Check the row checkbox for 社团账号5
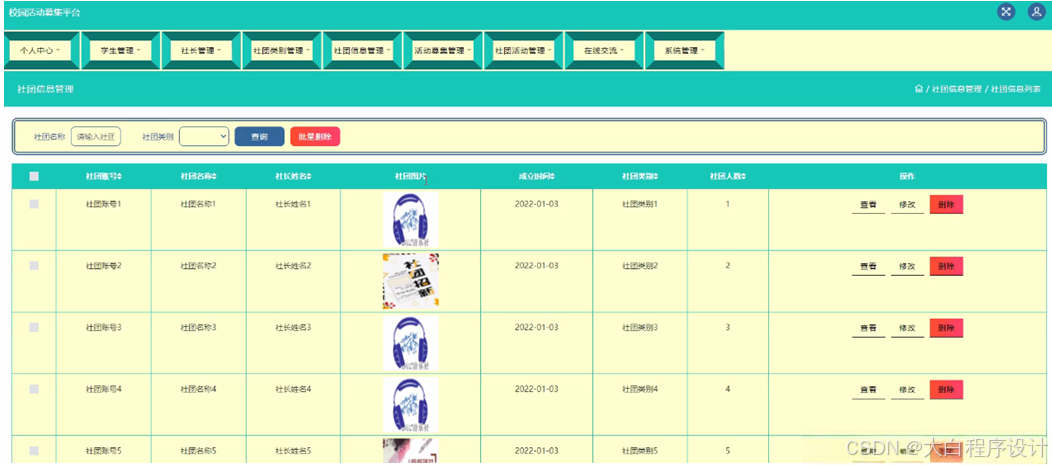 pos(34,451)
